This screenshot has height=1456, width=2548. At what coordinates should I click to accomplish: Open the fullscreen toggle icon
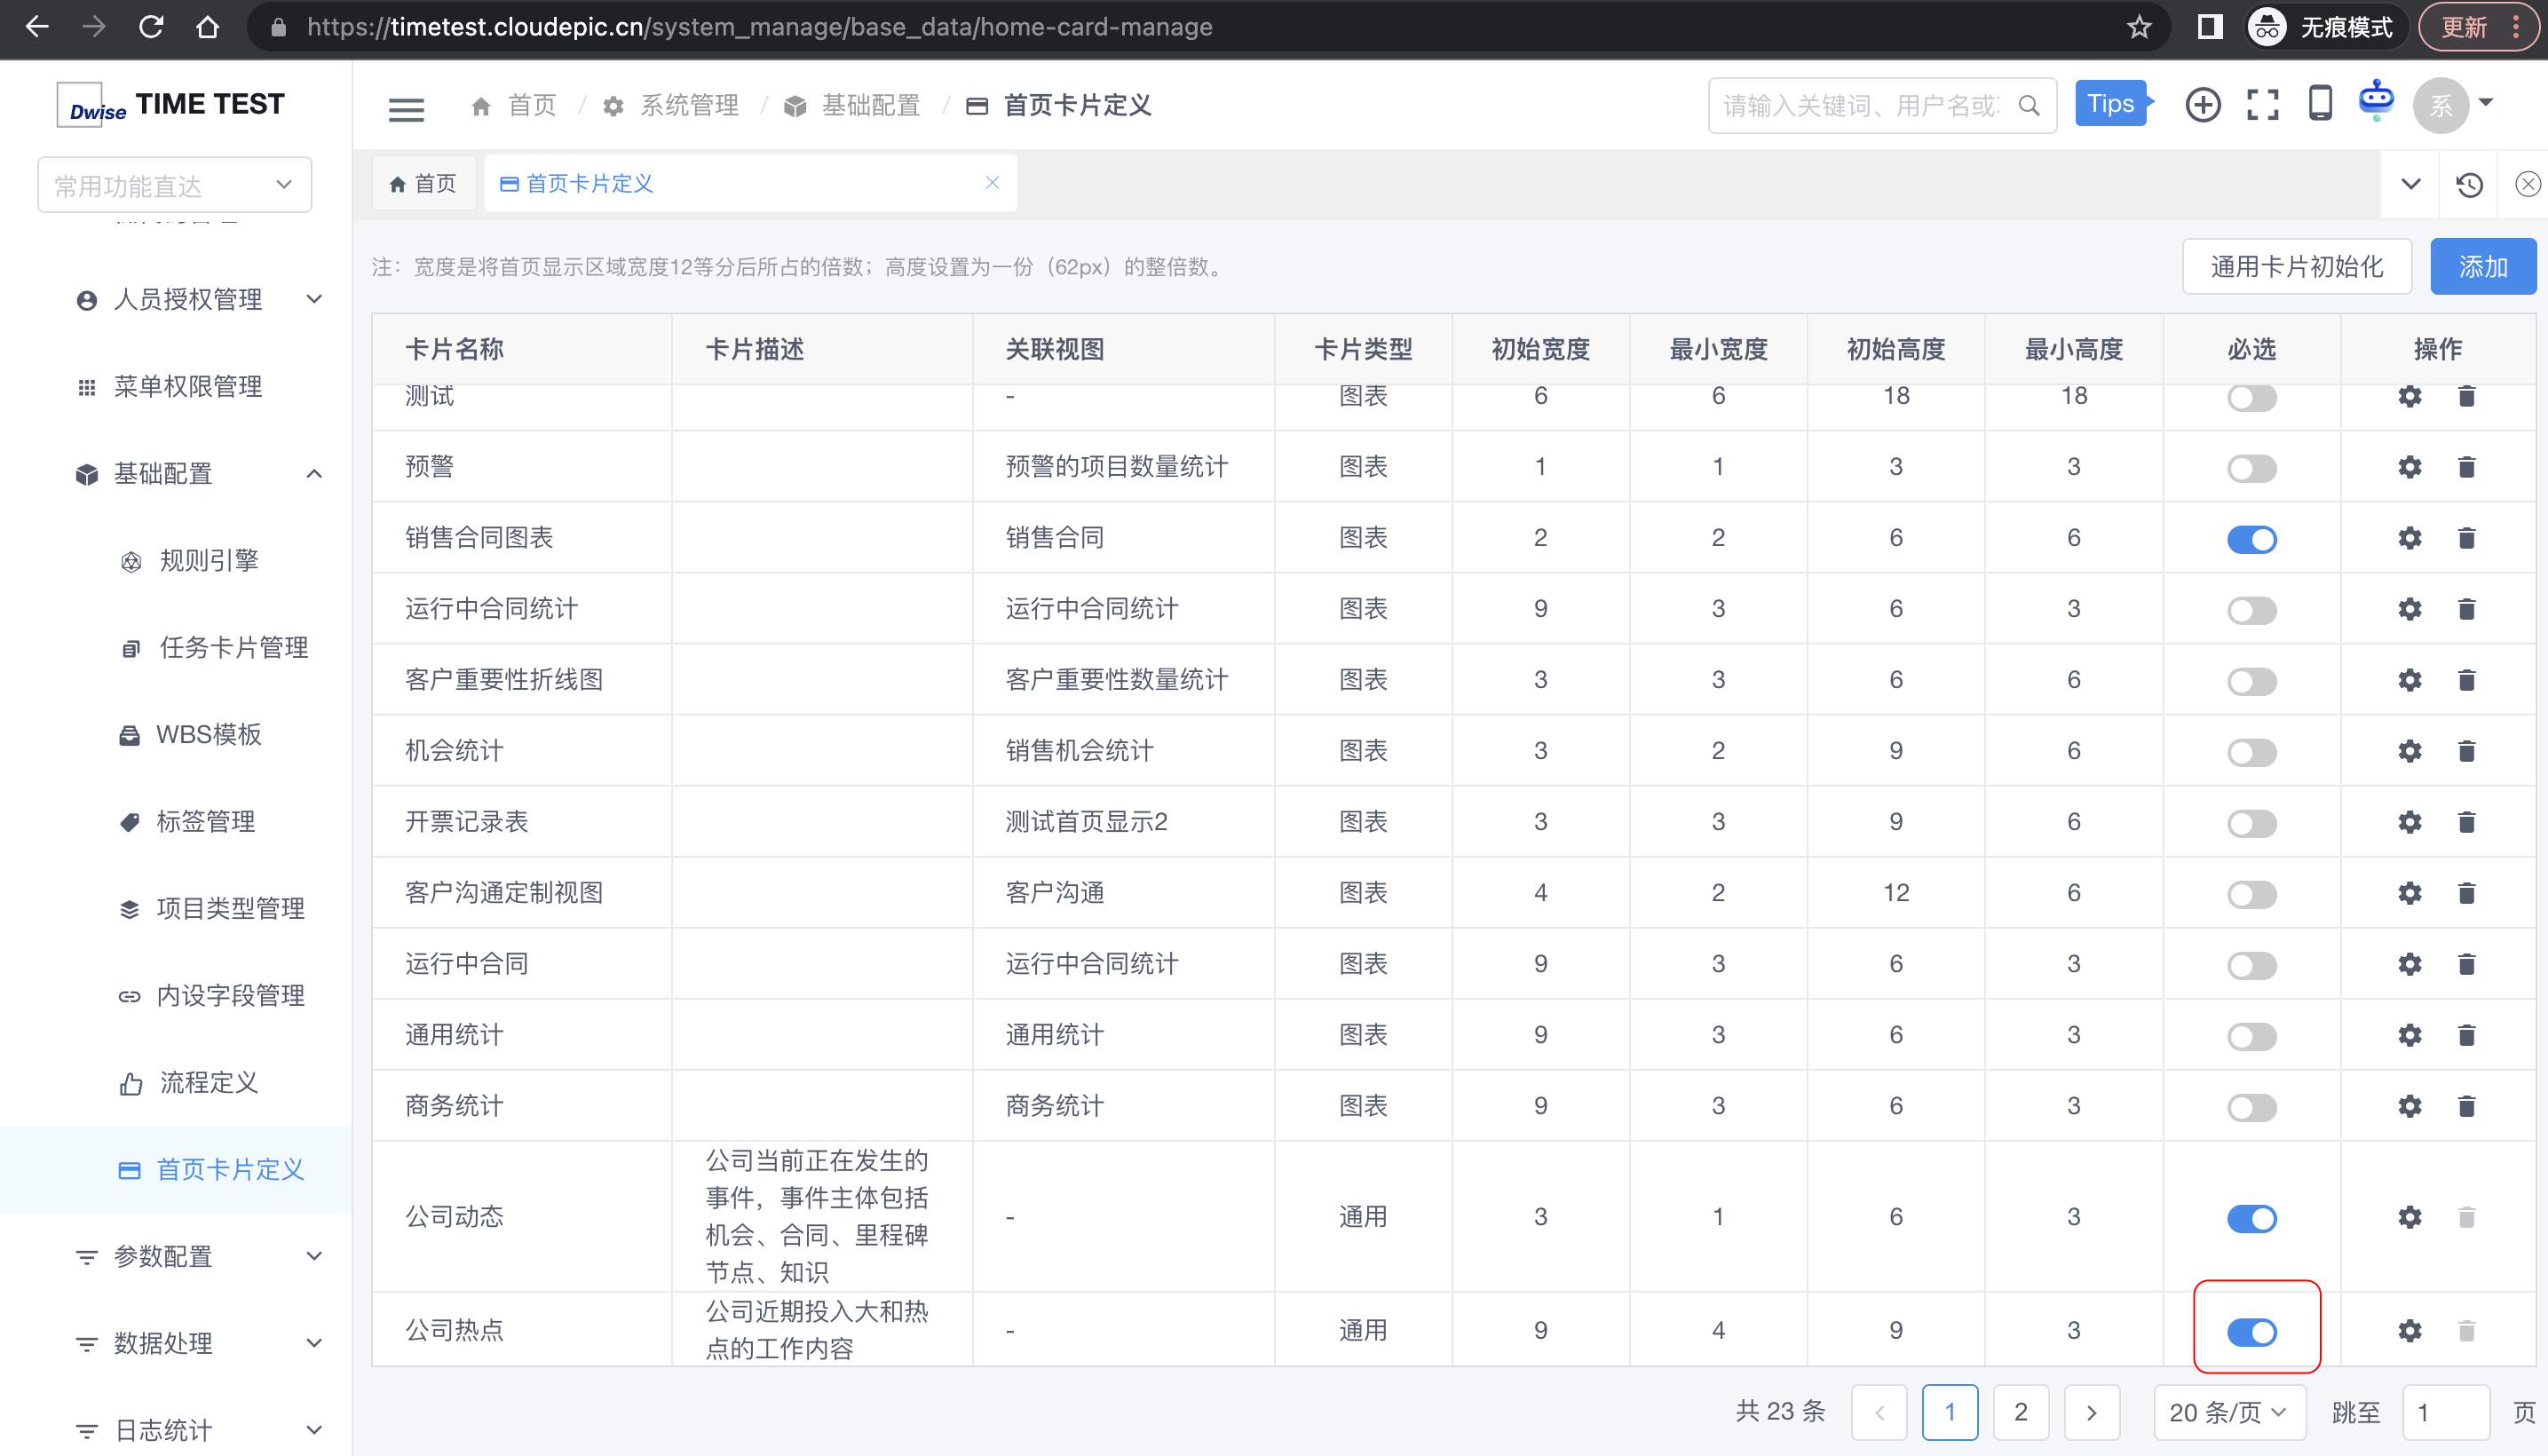pyautogui.click(x=2262, y=105)
